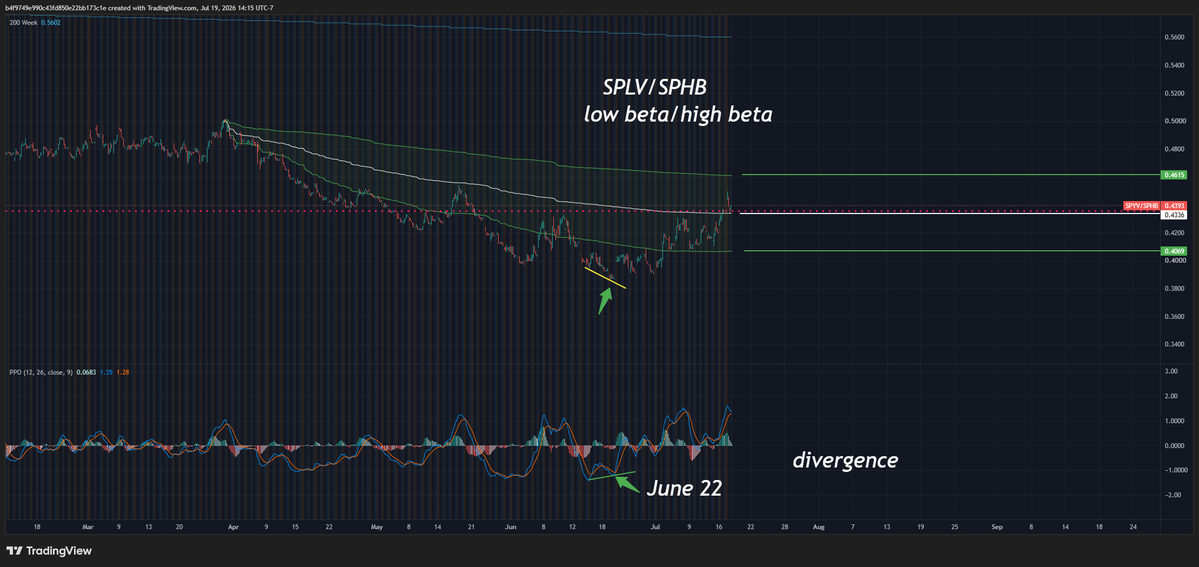Viewport: 1199px width, 567px height.
Task: Click the red 0.4393 current price label
Action: tap(1175, 206)
